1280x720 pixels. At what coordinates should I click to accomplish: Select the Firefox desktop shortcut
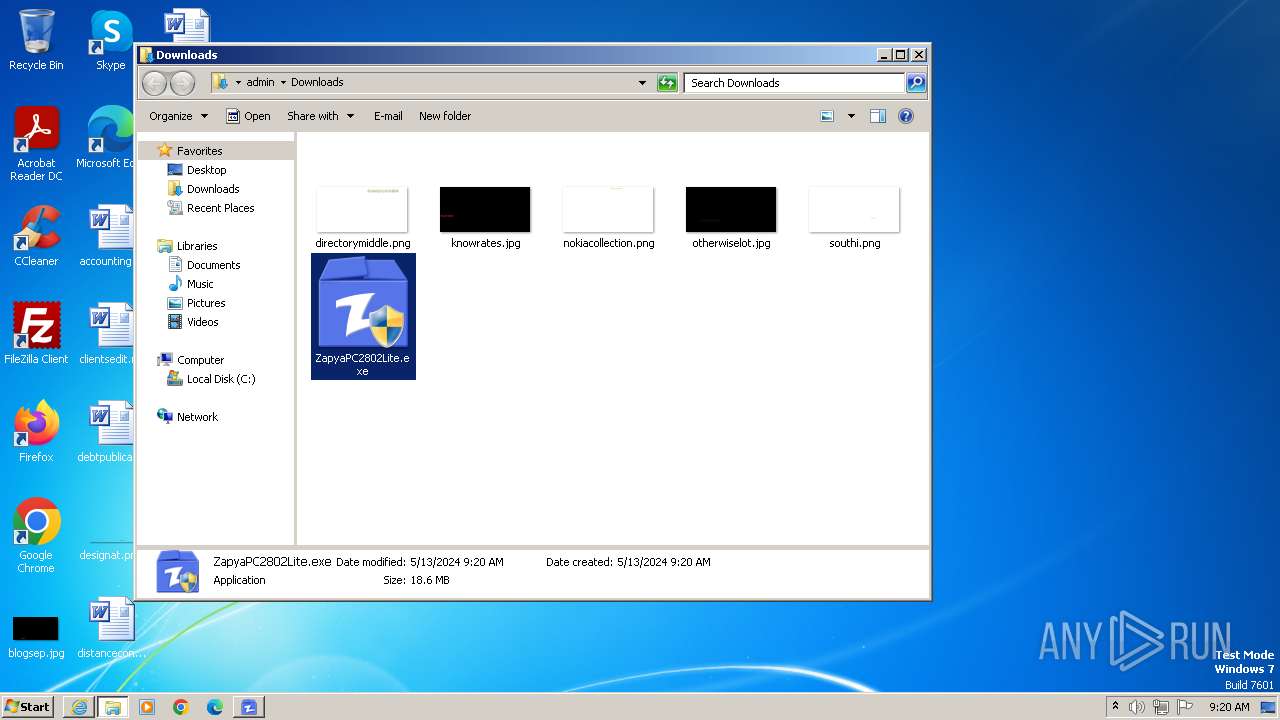coord(36,432)
